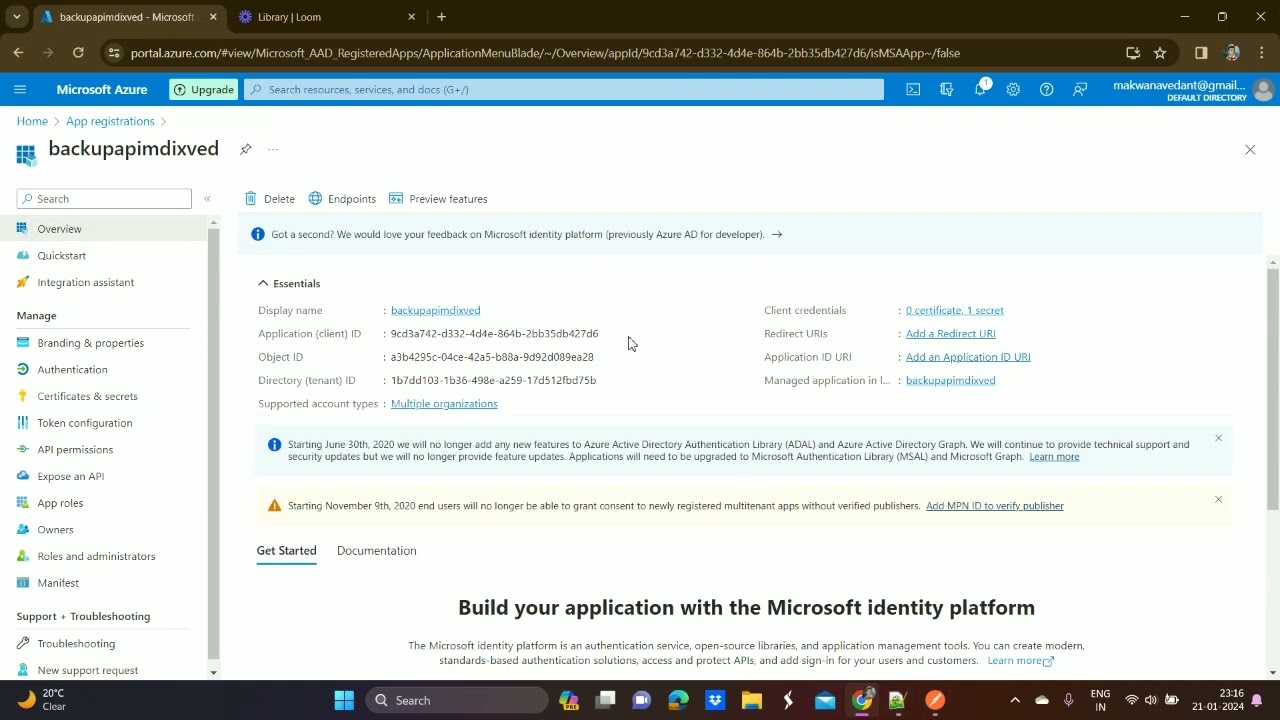Open a new browser tab

click(x=442, y=17)
